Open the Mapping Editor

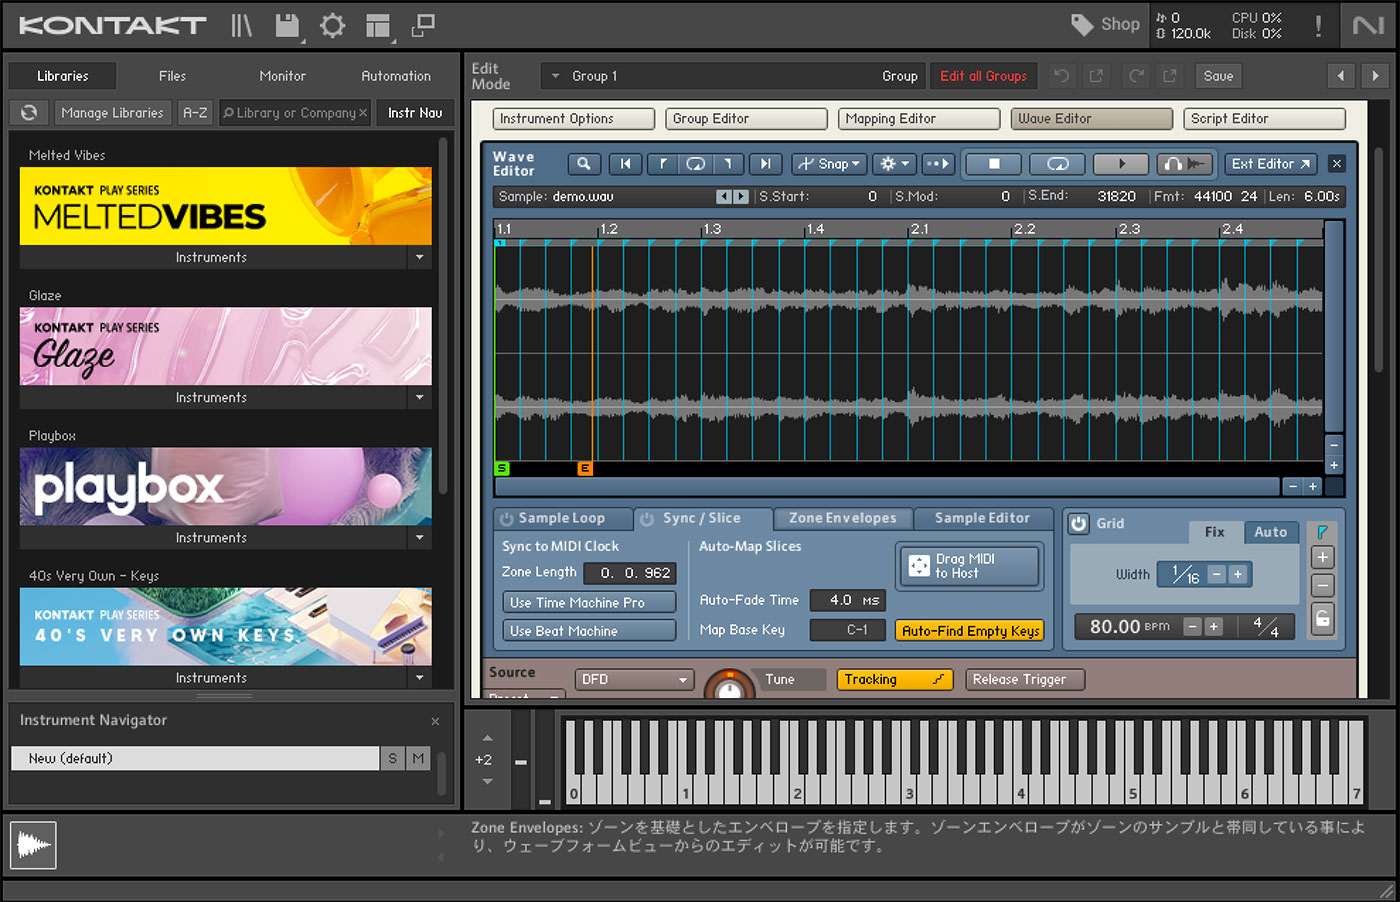click(919, 119)
